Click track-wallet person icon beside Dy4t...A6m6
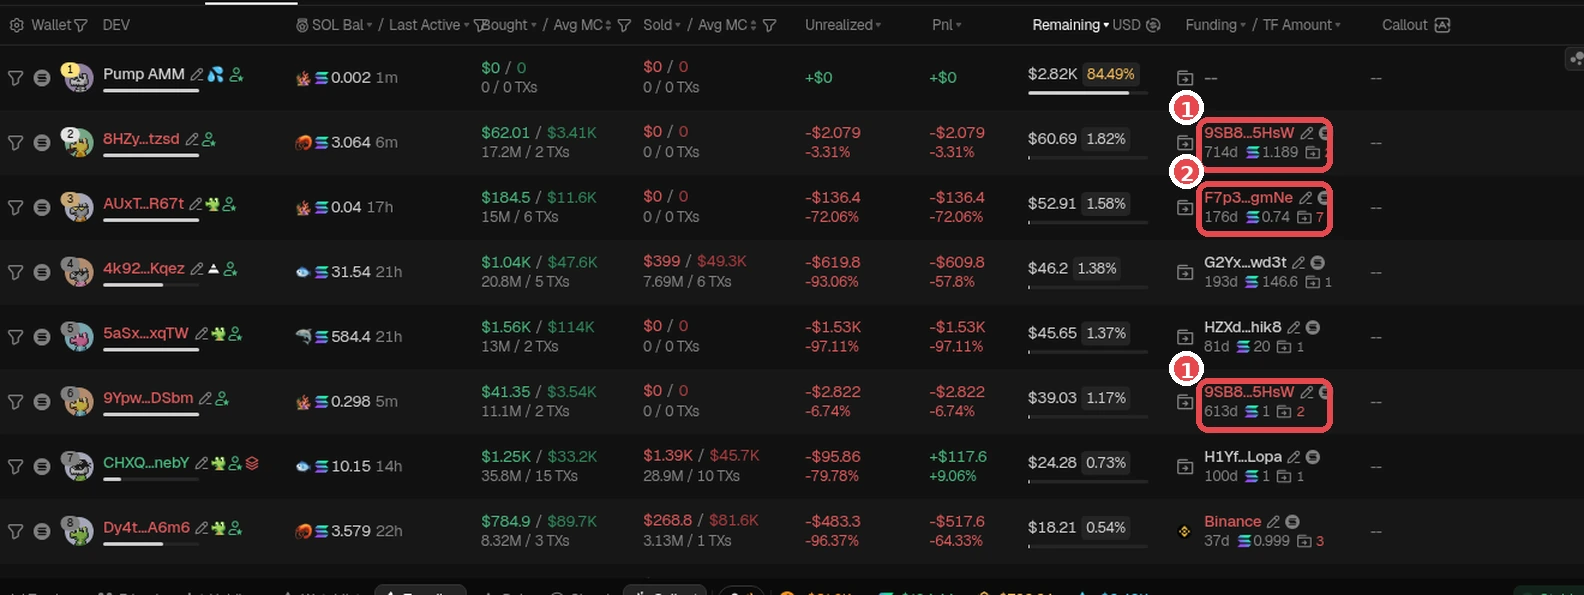 coord(235,528)
